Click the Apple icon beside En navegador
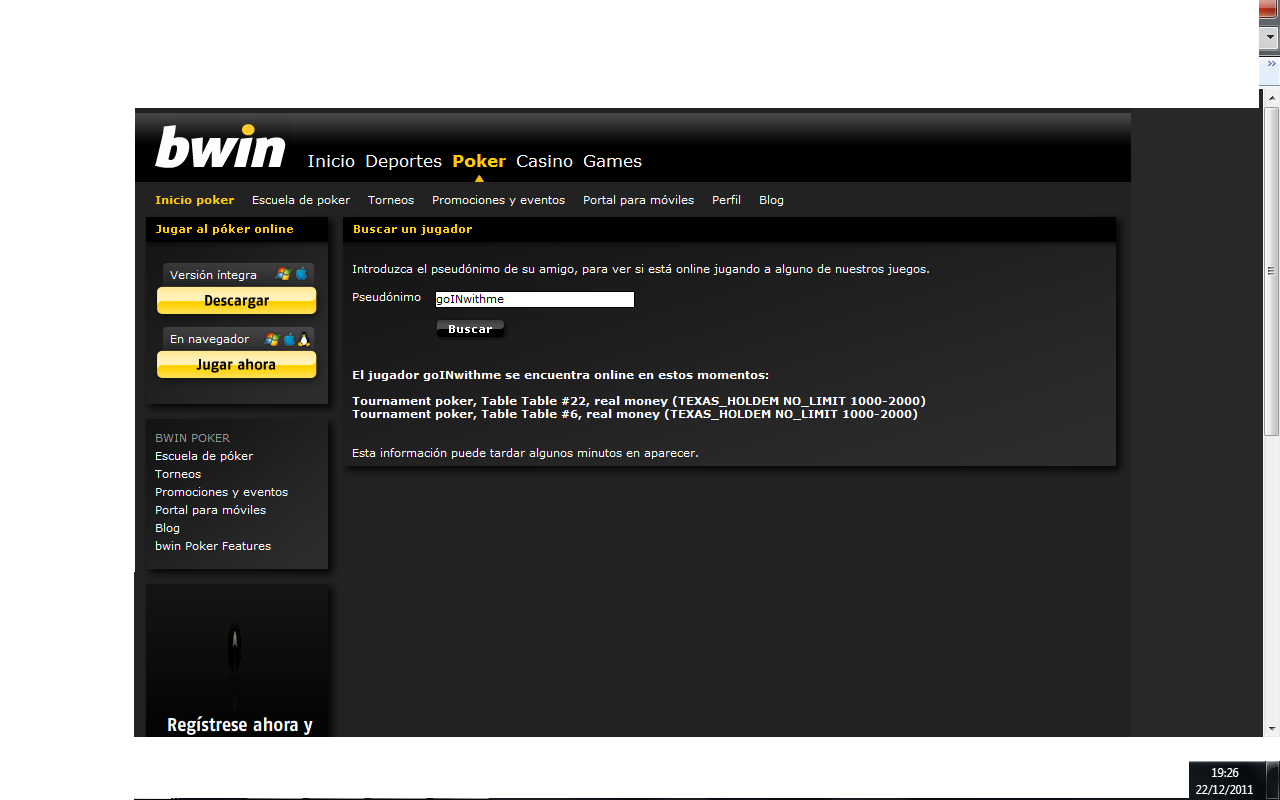Viewport: 1280px width, 800px height. tap(289, 339)
